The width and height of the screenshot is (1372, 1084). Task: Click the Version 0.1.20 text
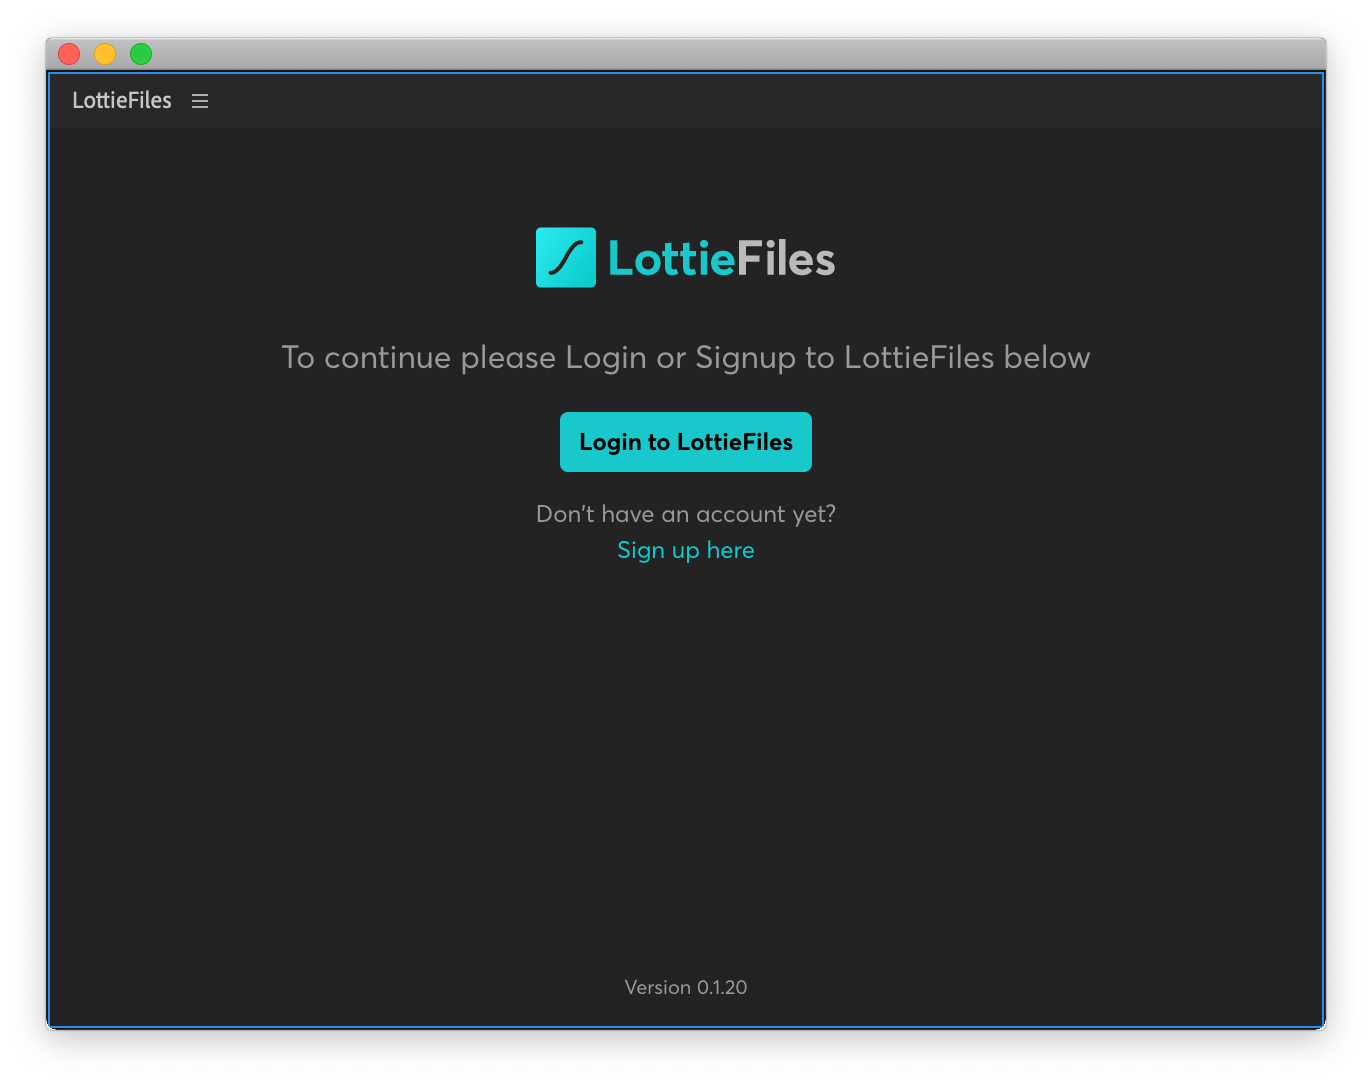pyautogui.click(x=686, y=987)
